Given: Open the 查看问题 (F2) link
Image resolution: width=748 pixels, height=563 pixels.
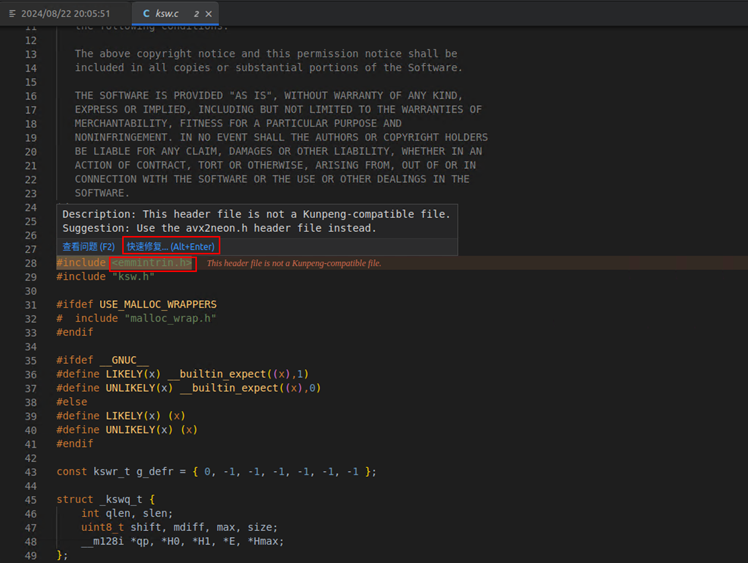Looking at the screenshot, I should pos(89,247).
